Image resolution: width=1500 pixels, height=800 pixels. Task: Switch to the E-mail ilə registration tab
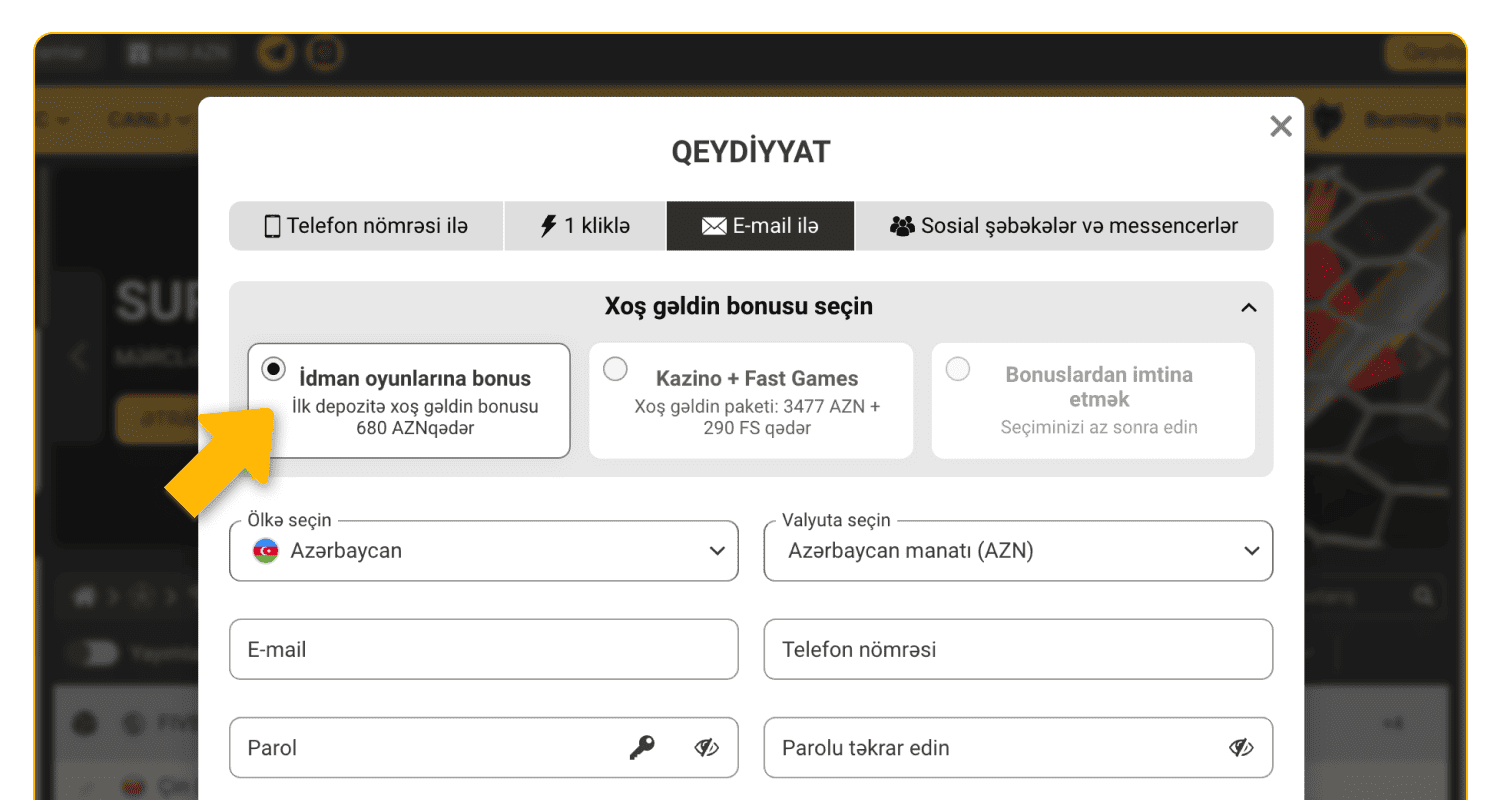click(760, 226)
